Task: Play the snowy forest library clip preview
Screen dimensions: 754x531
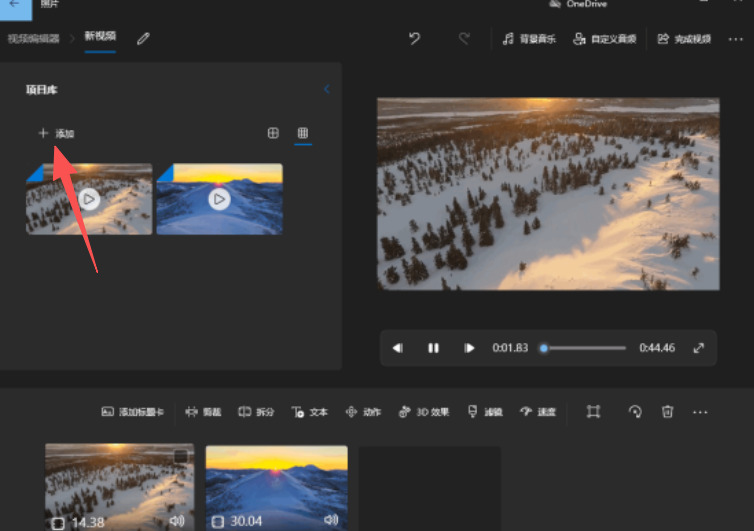Action: [x=89, y=199]
